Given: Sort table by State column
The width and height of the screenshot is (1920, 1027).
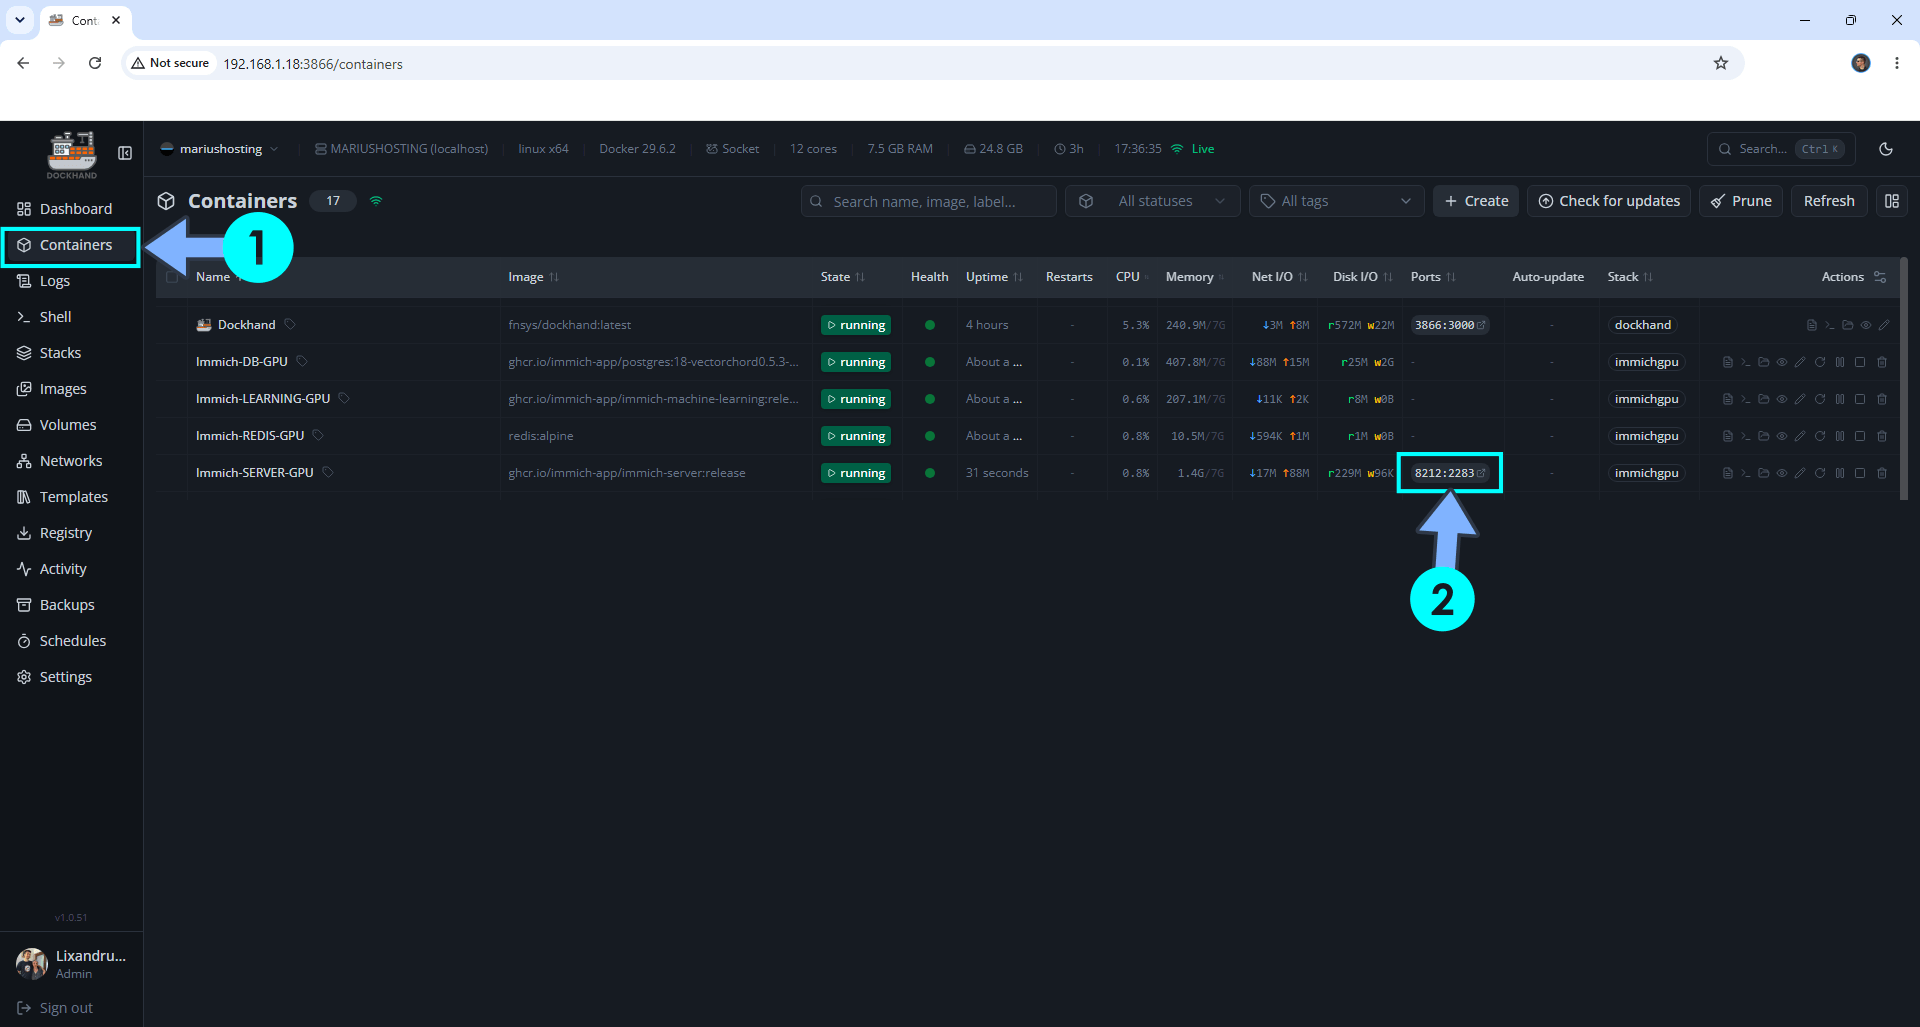Looking at the screenshot, I should [x=842, y=277].
